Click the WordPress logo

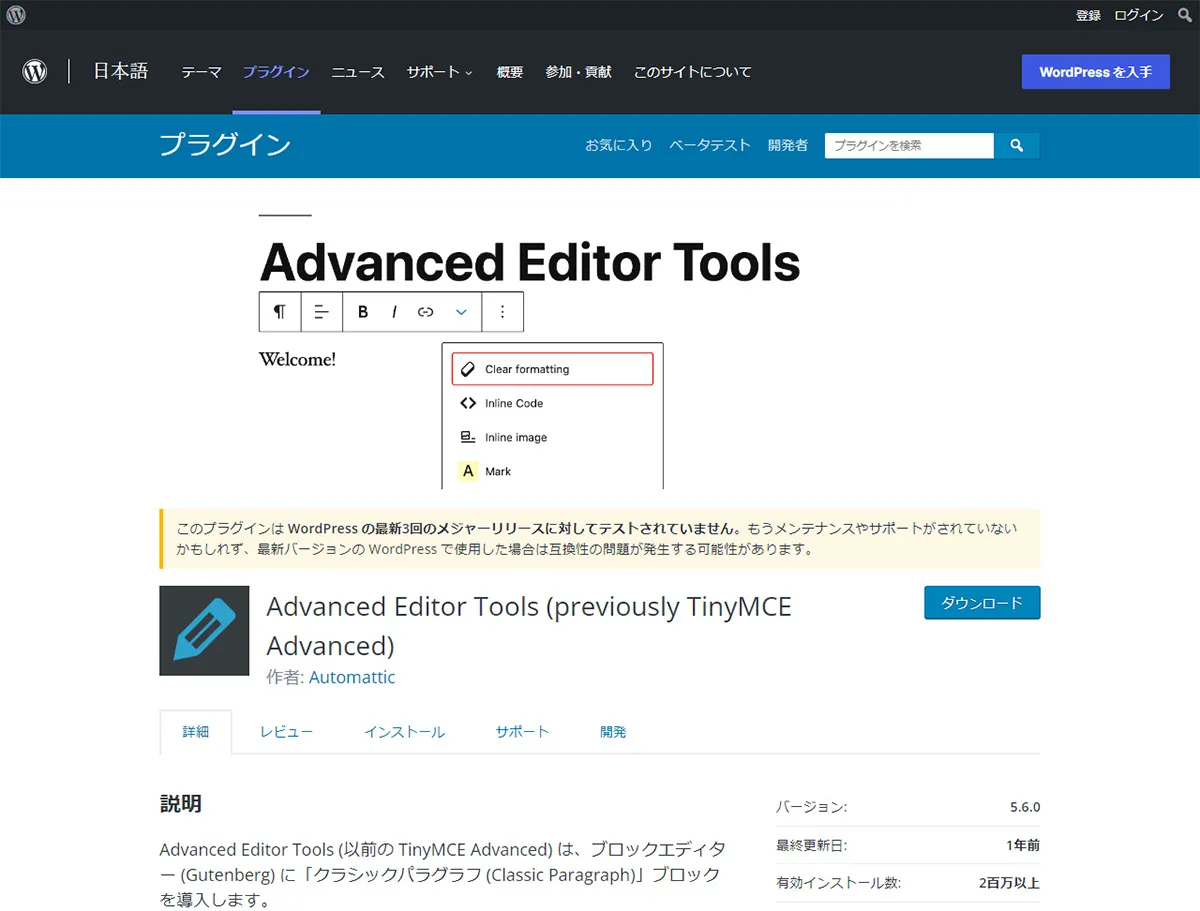[34, 71]
